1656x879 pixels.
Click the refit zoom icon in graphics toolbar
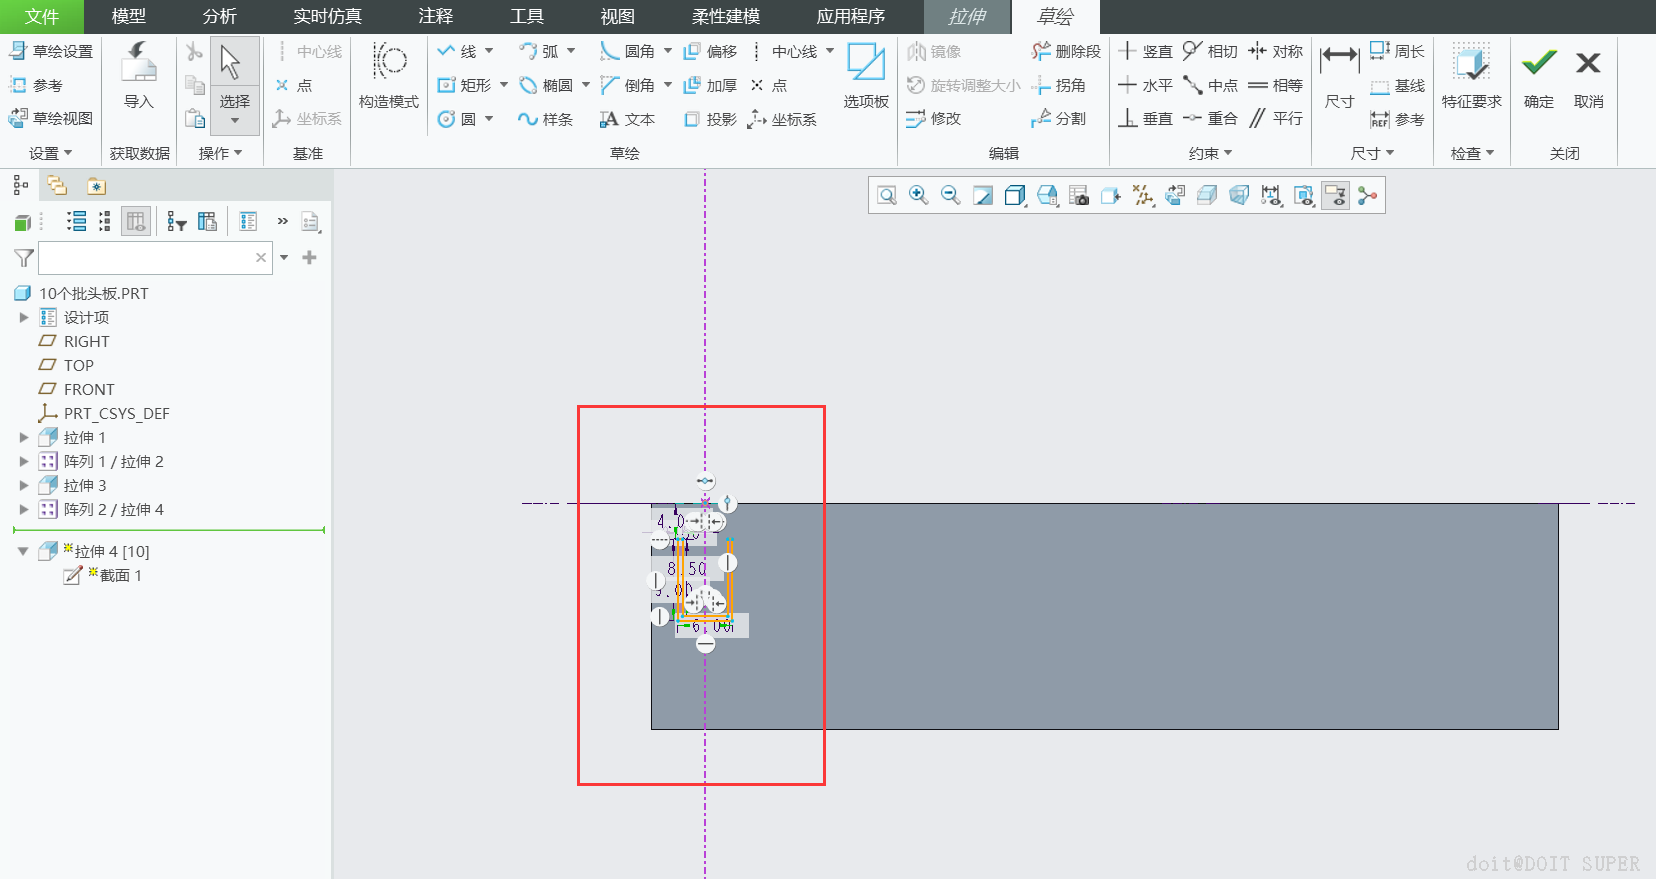click(886, 195)
